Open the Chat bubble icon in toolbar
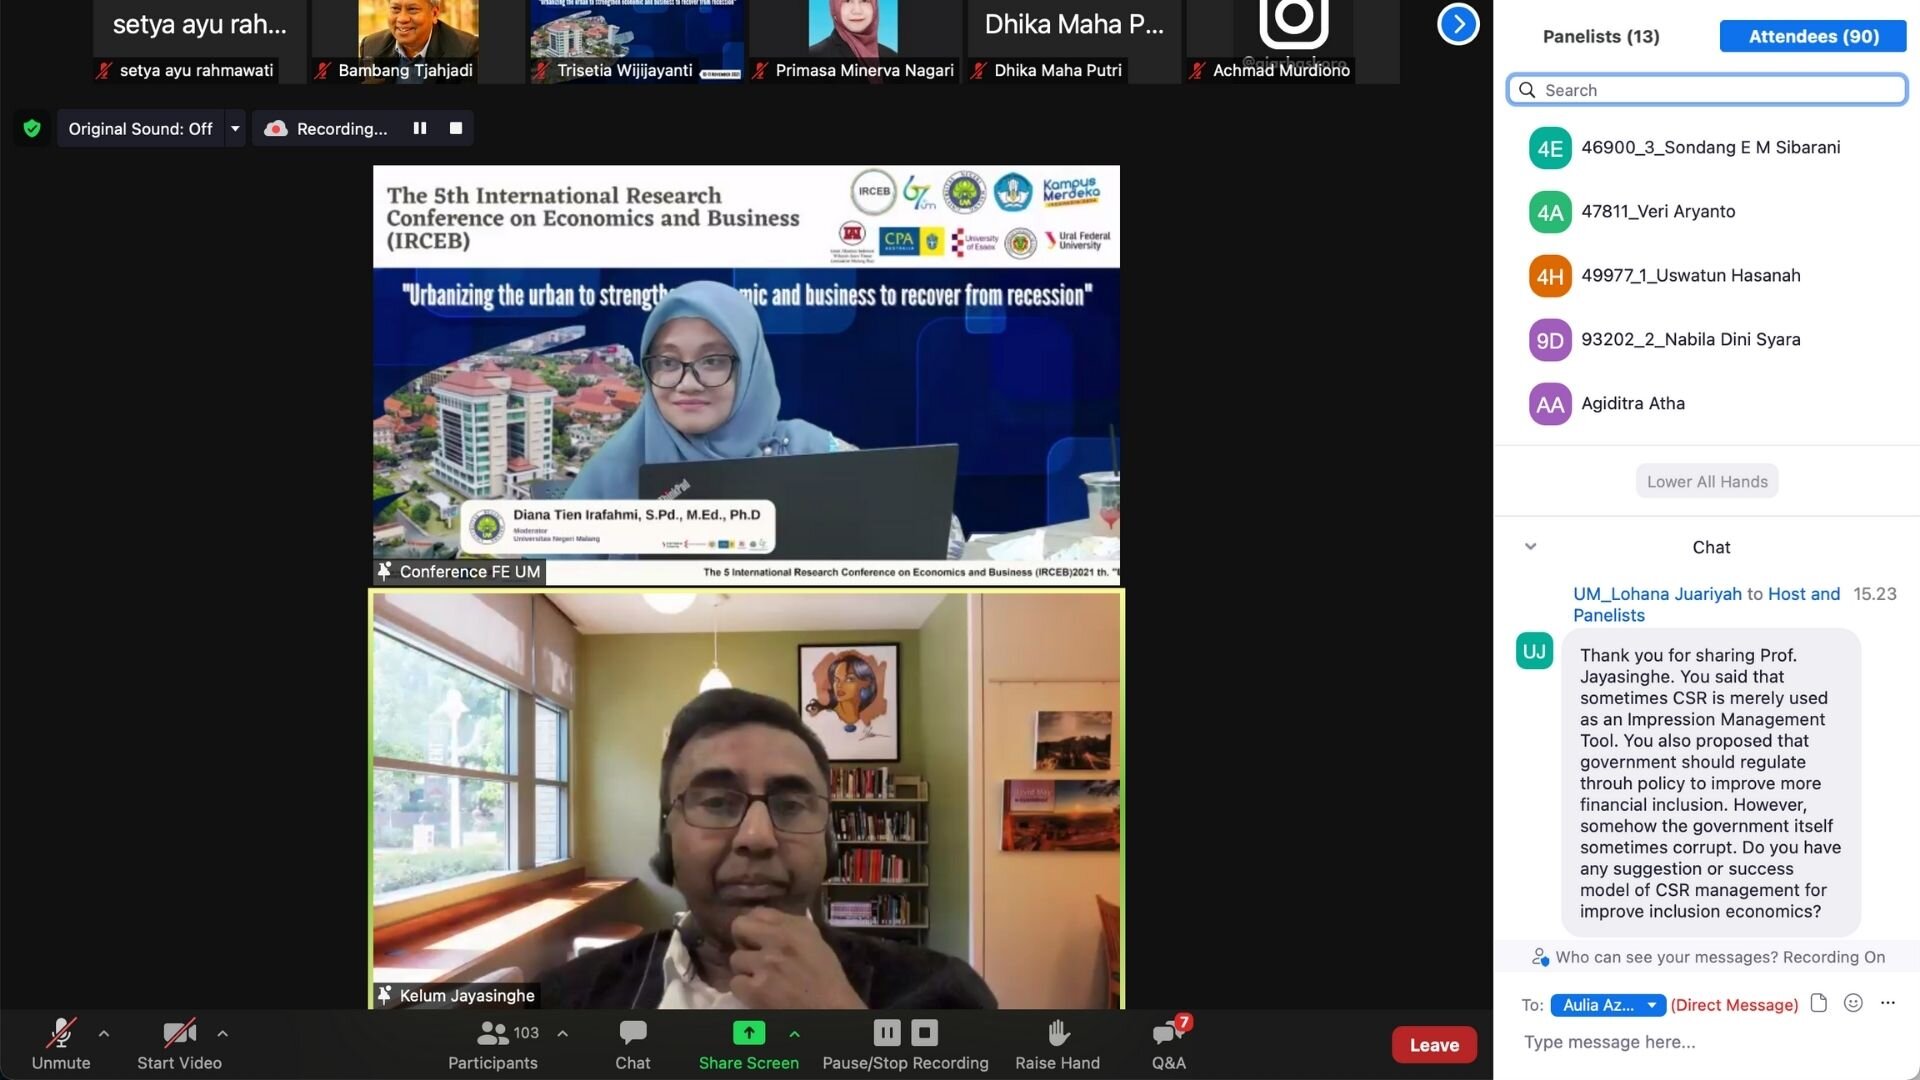The image size is (1920, 1080). tap(632, 1033)
